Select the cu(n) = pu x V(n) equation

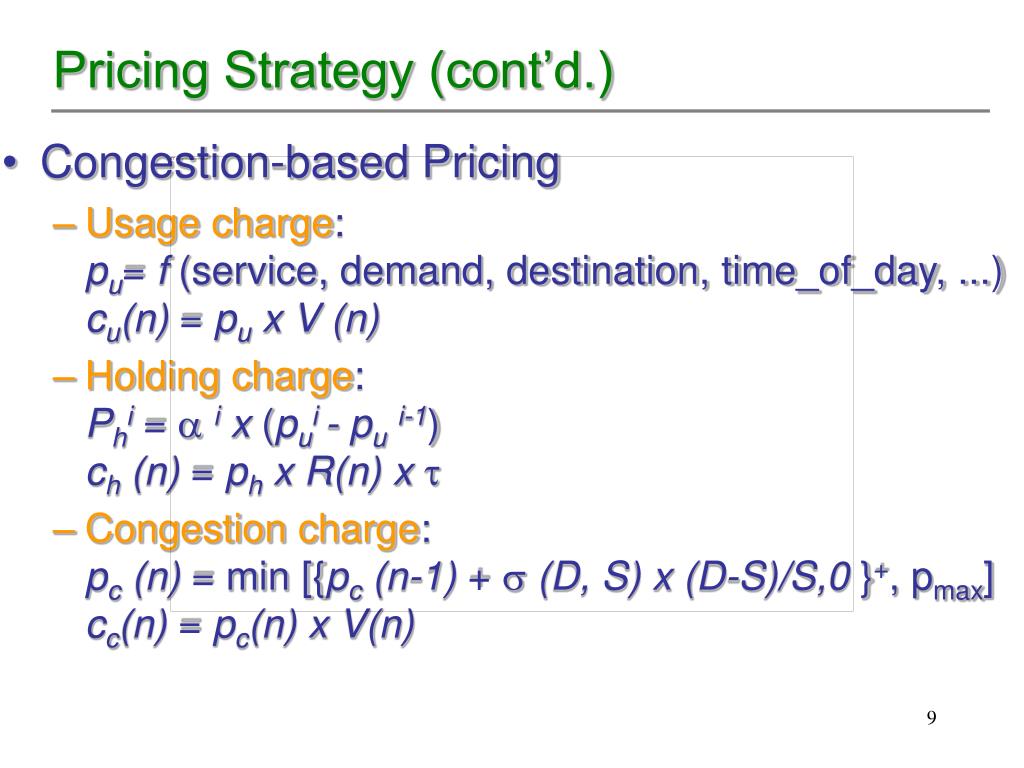click(x=233, y=322)
